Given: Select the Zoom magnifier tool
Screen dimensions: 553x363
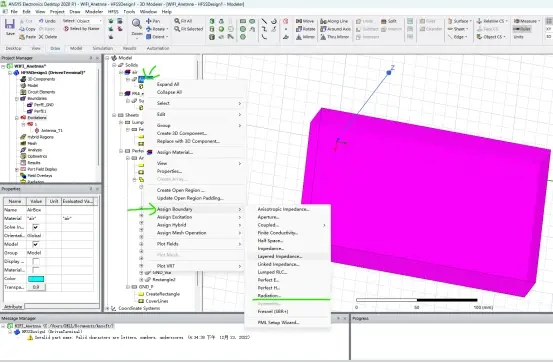Looking at the screenshot, I should pos(136,24).
